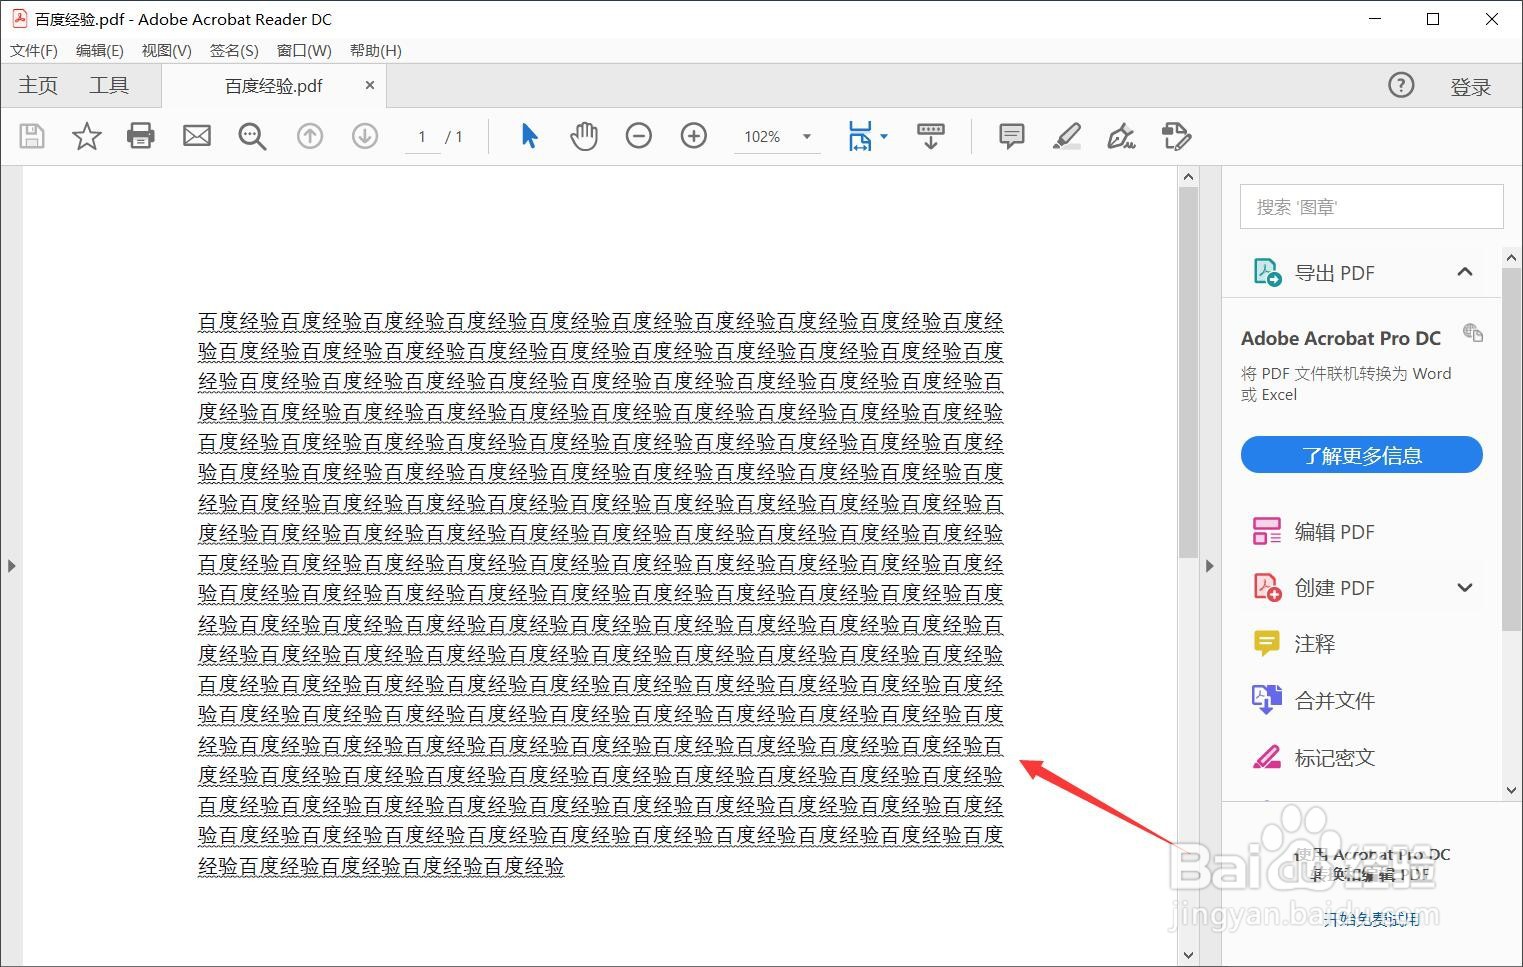
Task: Zoom in on the document
Action: pyautogui.click(x=693, y=136)
